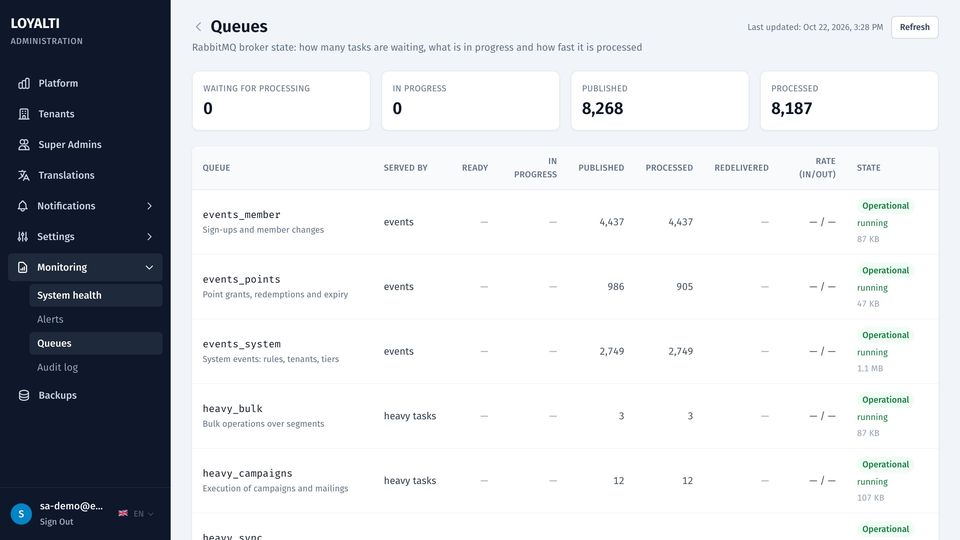The height and width of the screenshot is (540, 960).
Task: Open Tenants in the sidebar
Action: click(85, 114)
